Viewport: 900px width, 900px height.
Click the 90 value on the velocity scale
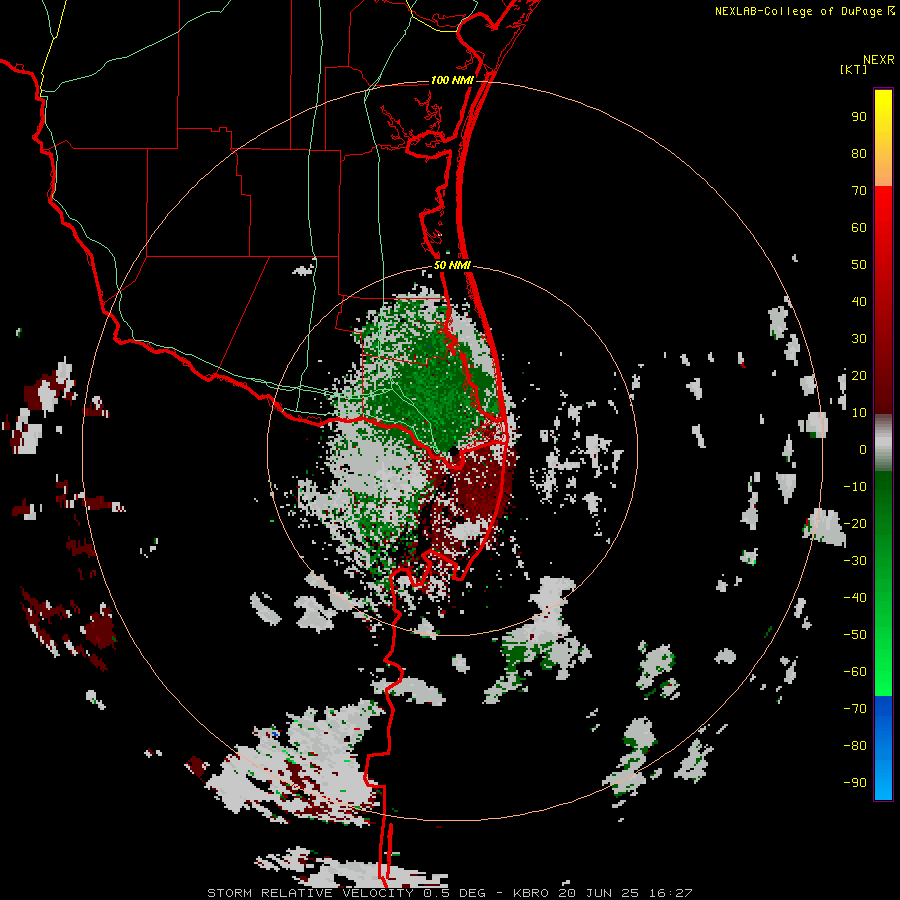pyautogui.click(x=859, y=117)
